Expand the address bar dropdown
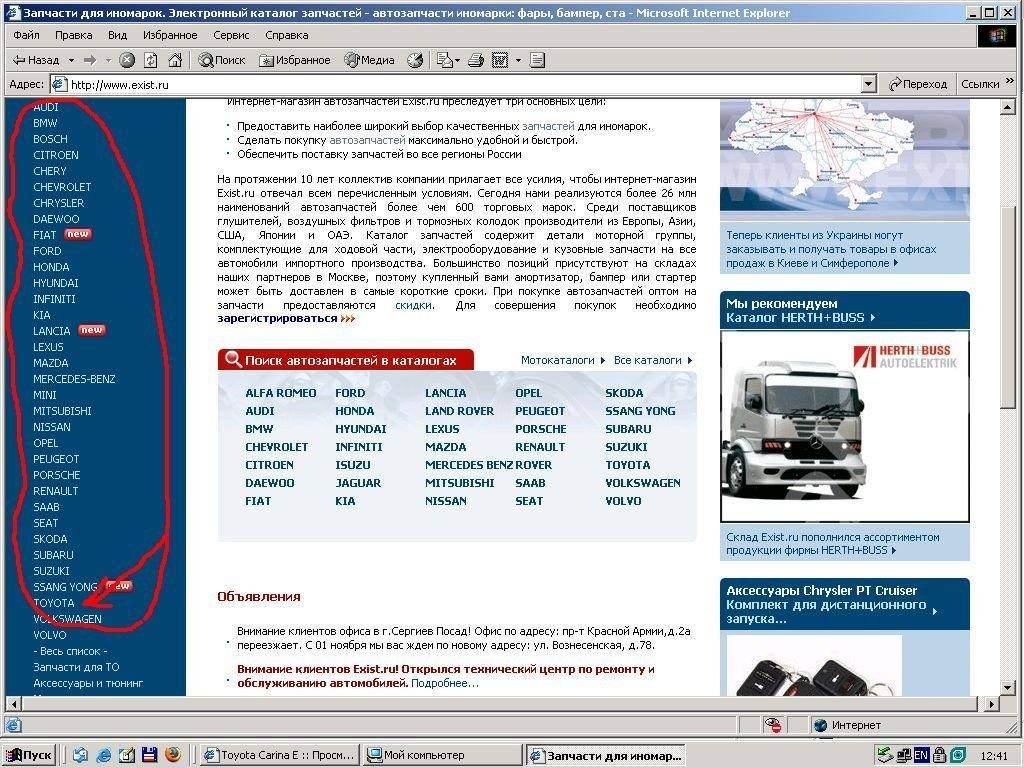 click(x=868, y=85)
